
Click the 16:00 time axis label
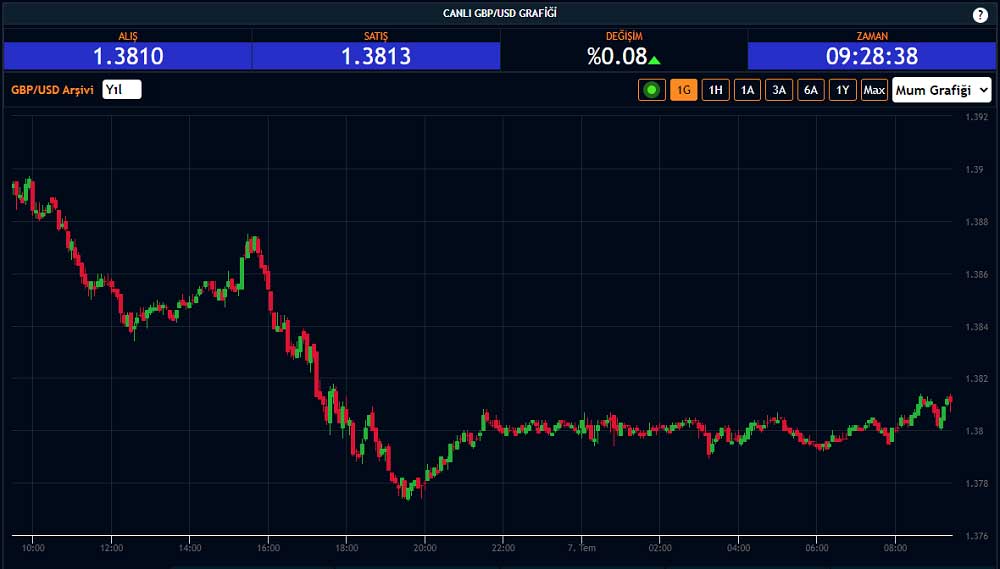click(x=268, y=548)
